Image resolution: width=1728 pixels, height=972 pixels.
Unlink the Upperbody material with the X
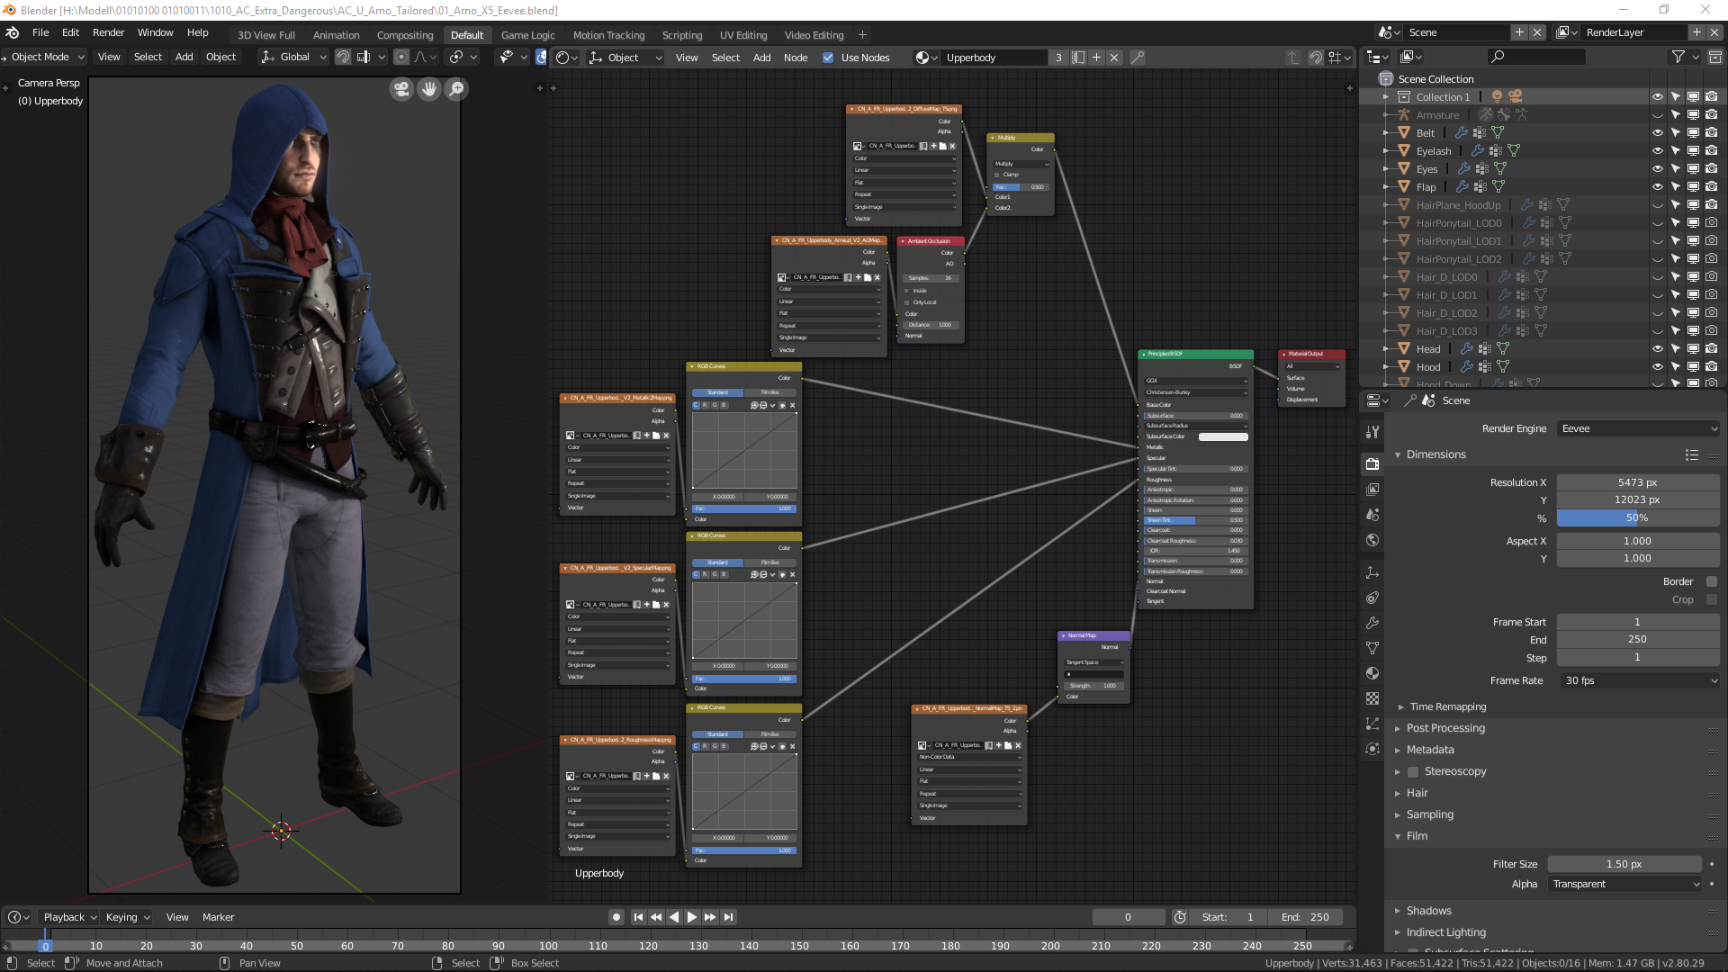click(x=1114, y=58)
